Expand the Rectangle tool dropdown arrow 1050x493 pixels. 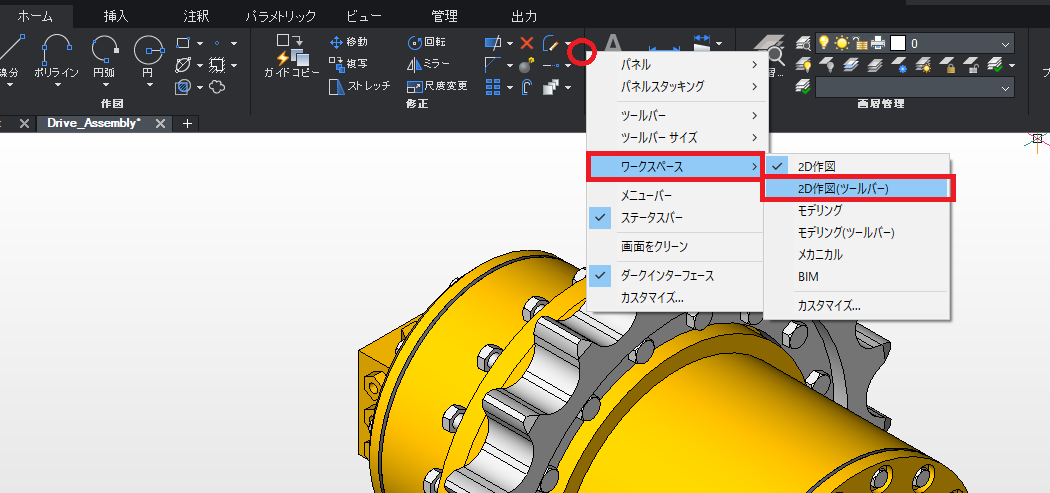200,44
